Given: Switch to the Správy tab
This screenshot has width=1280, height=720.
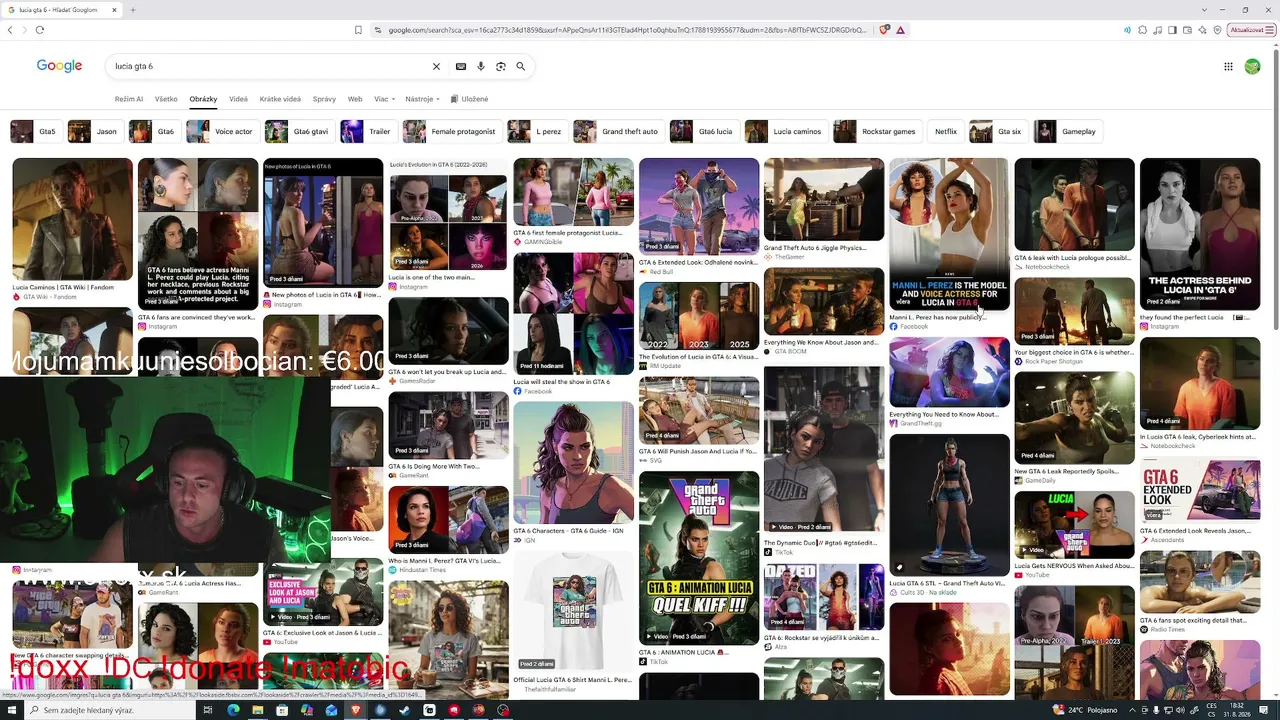Looking at the screenshot, I should tap(324, 99).
